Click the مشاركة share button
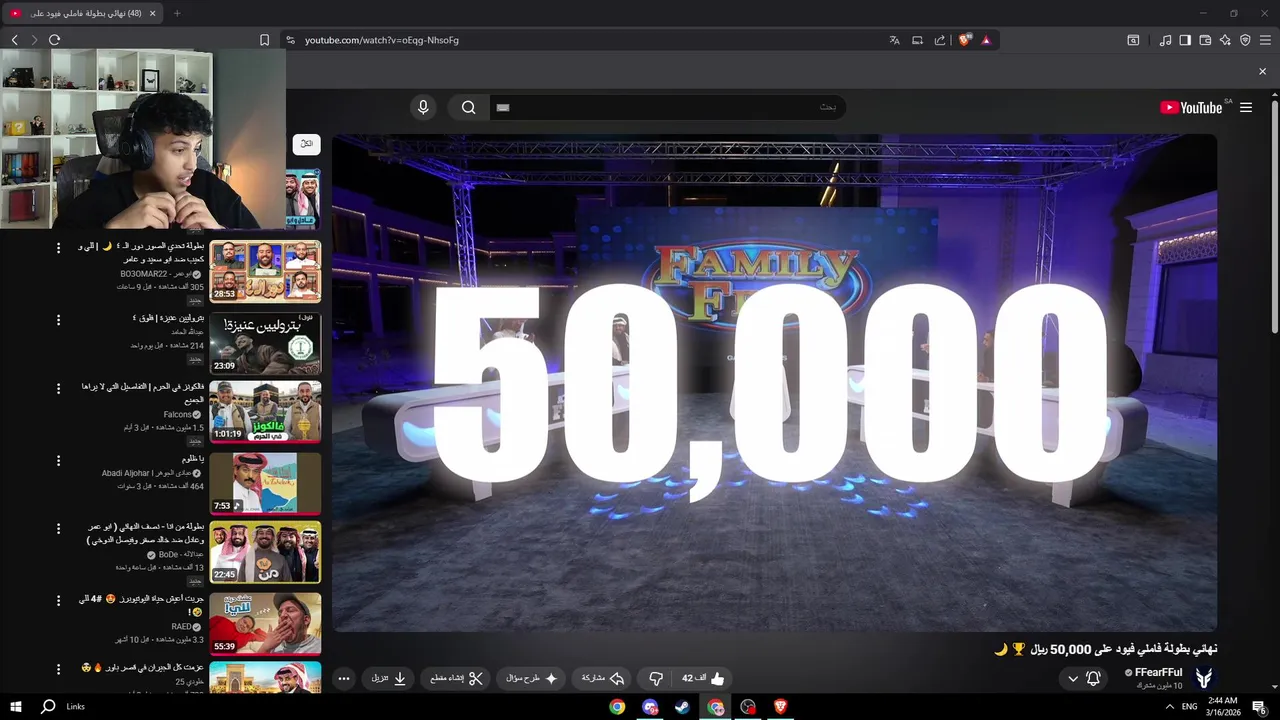The height and width of the screenshot is (720, 1280). [603, 678]
